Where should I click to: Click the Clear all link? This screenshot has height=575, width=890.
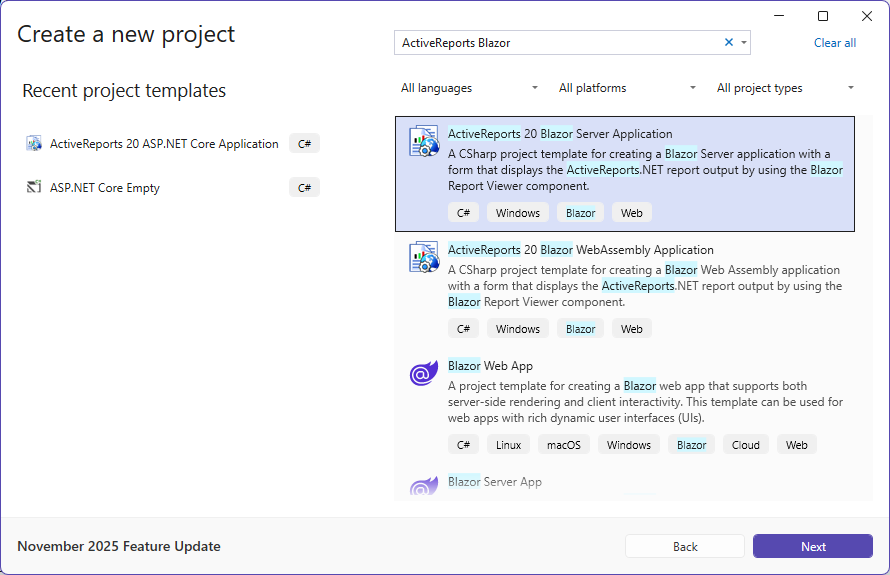click(834, 43)
